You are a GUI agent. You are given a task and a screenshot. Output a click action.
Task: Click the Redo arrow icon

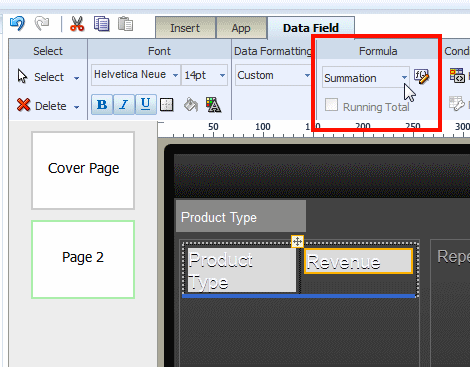(x=42, y=24)
